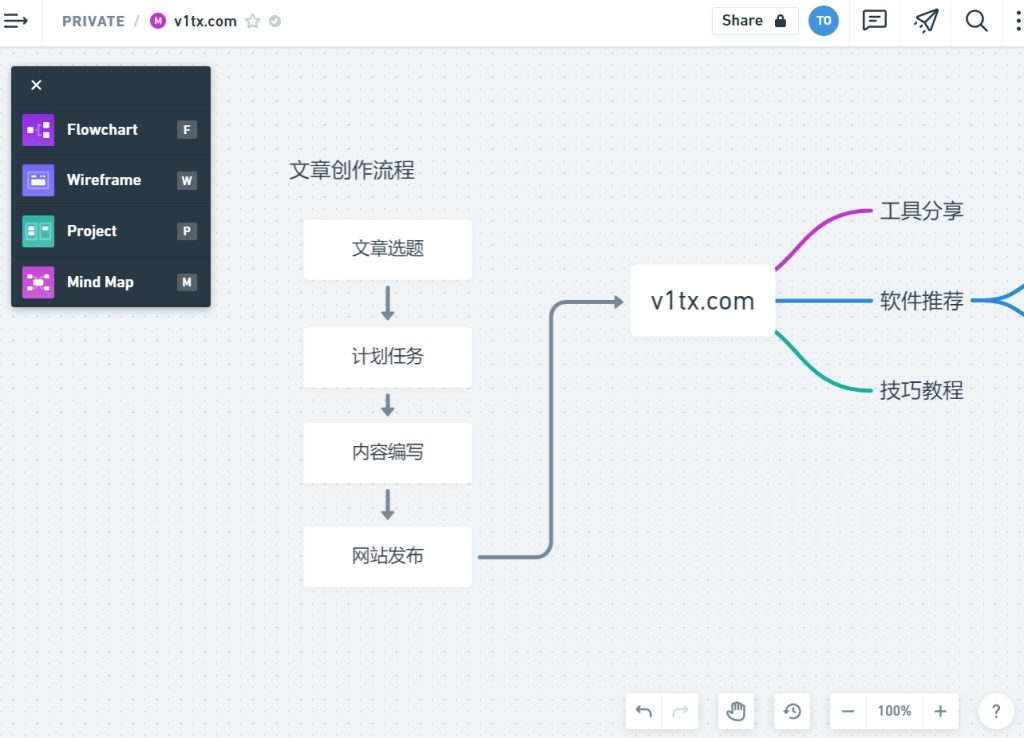Open the comments panel icon
Screen dimensions: 1024x738
[874, 21]
